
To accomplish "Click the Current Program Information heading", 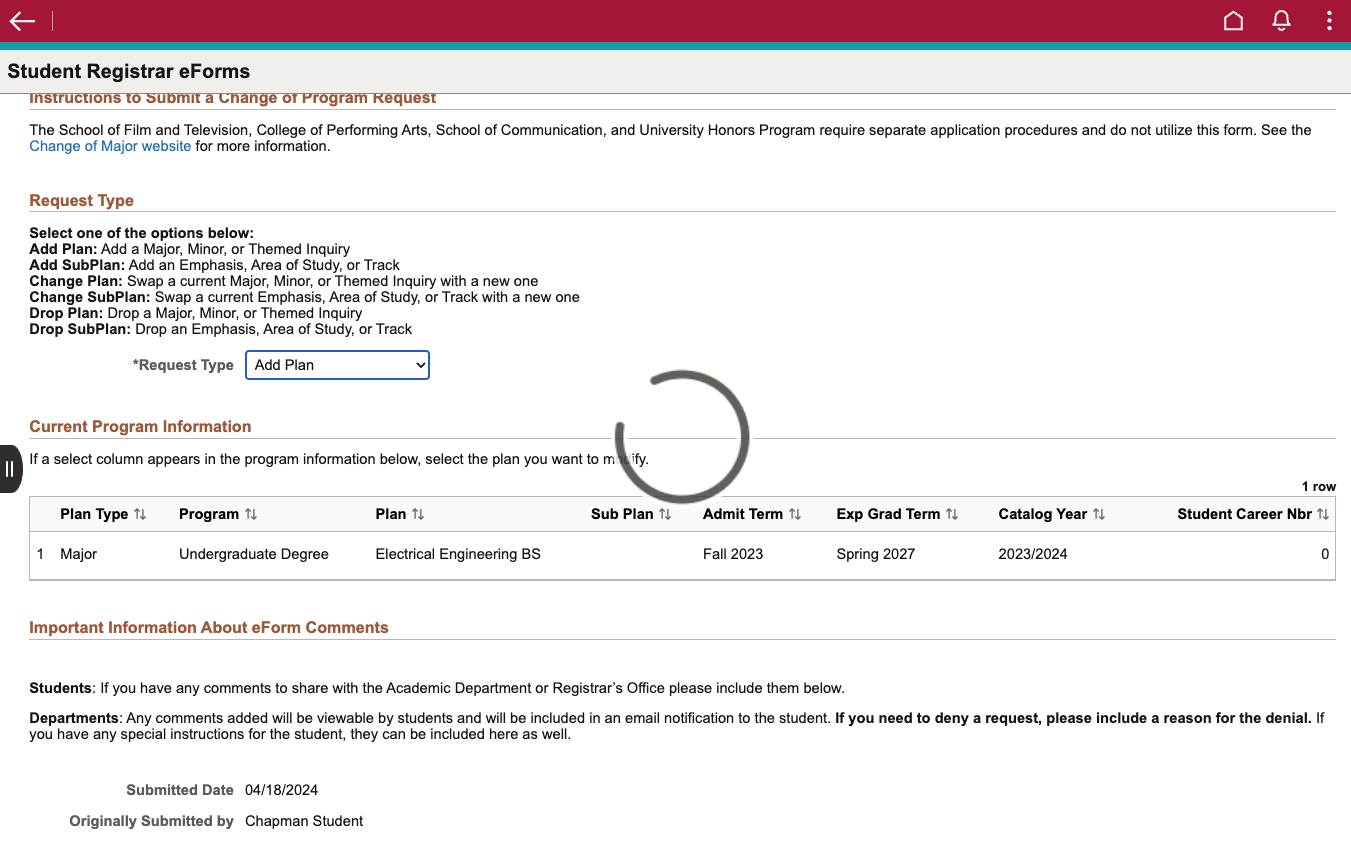I will point(140,427).
